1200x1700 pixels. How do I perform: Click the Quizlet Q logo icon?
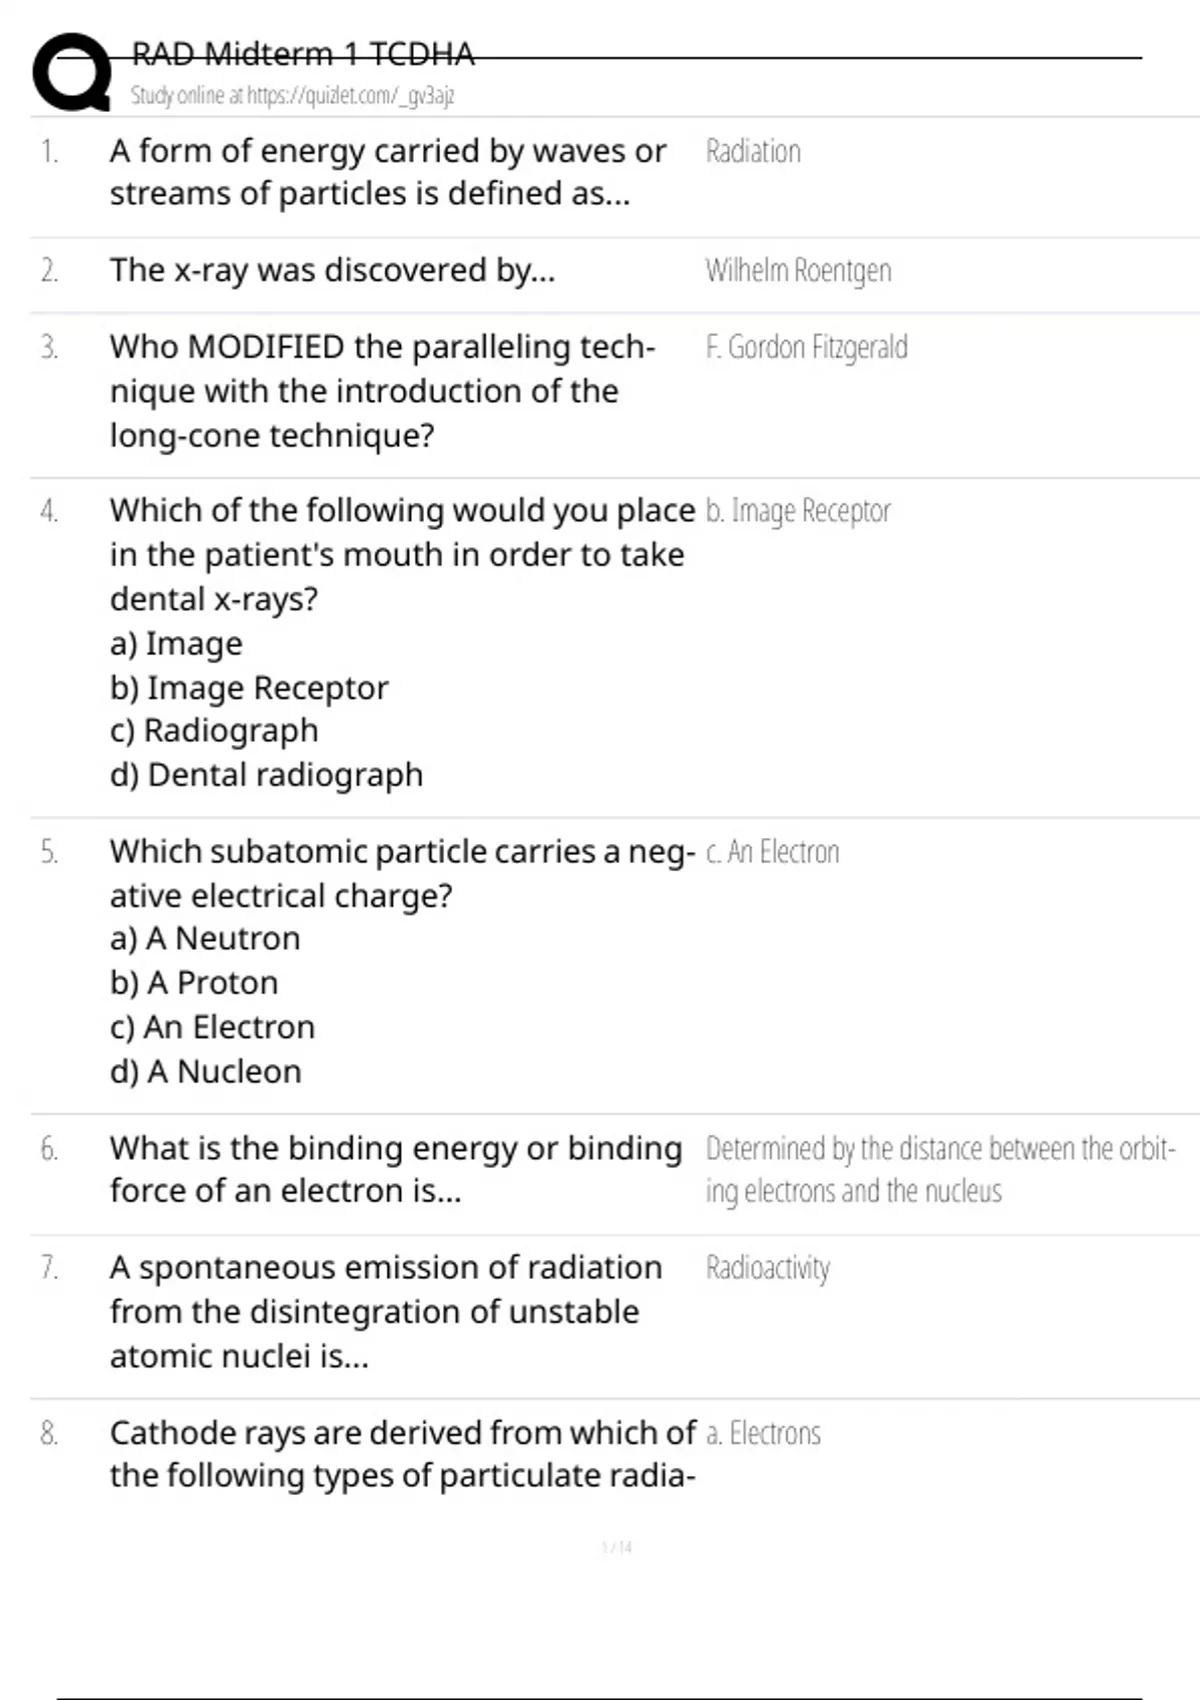click(x=71, y=72)
